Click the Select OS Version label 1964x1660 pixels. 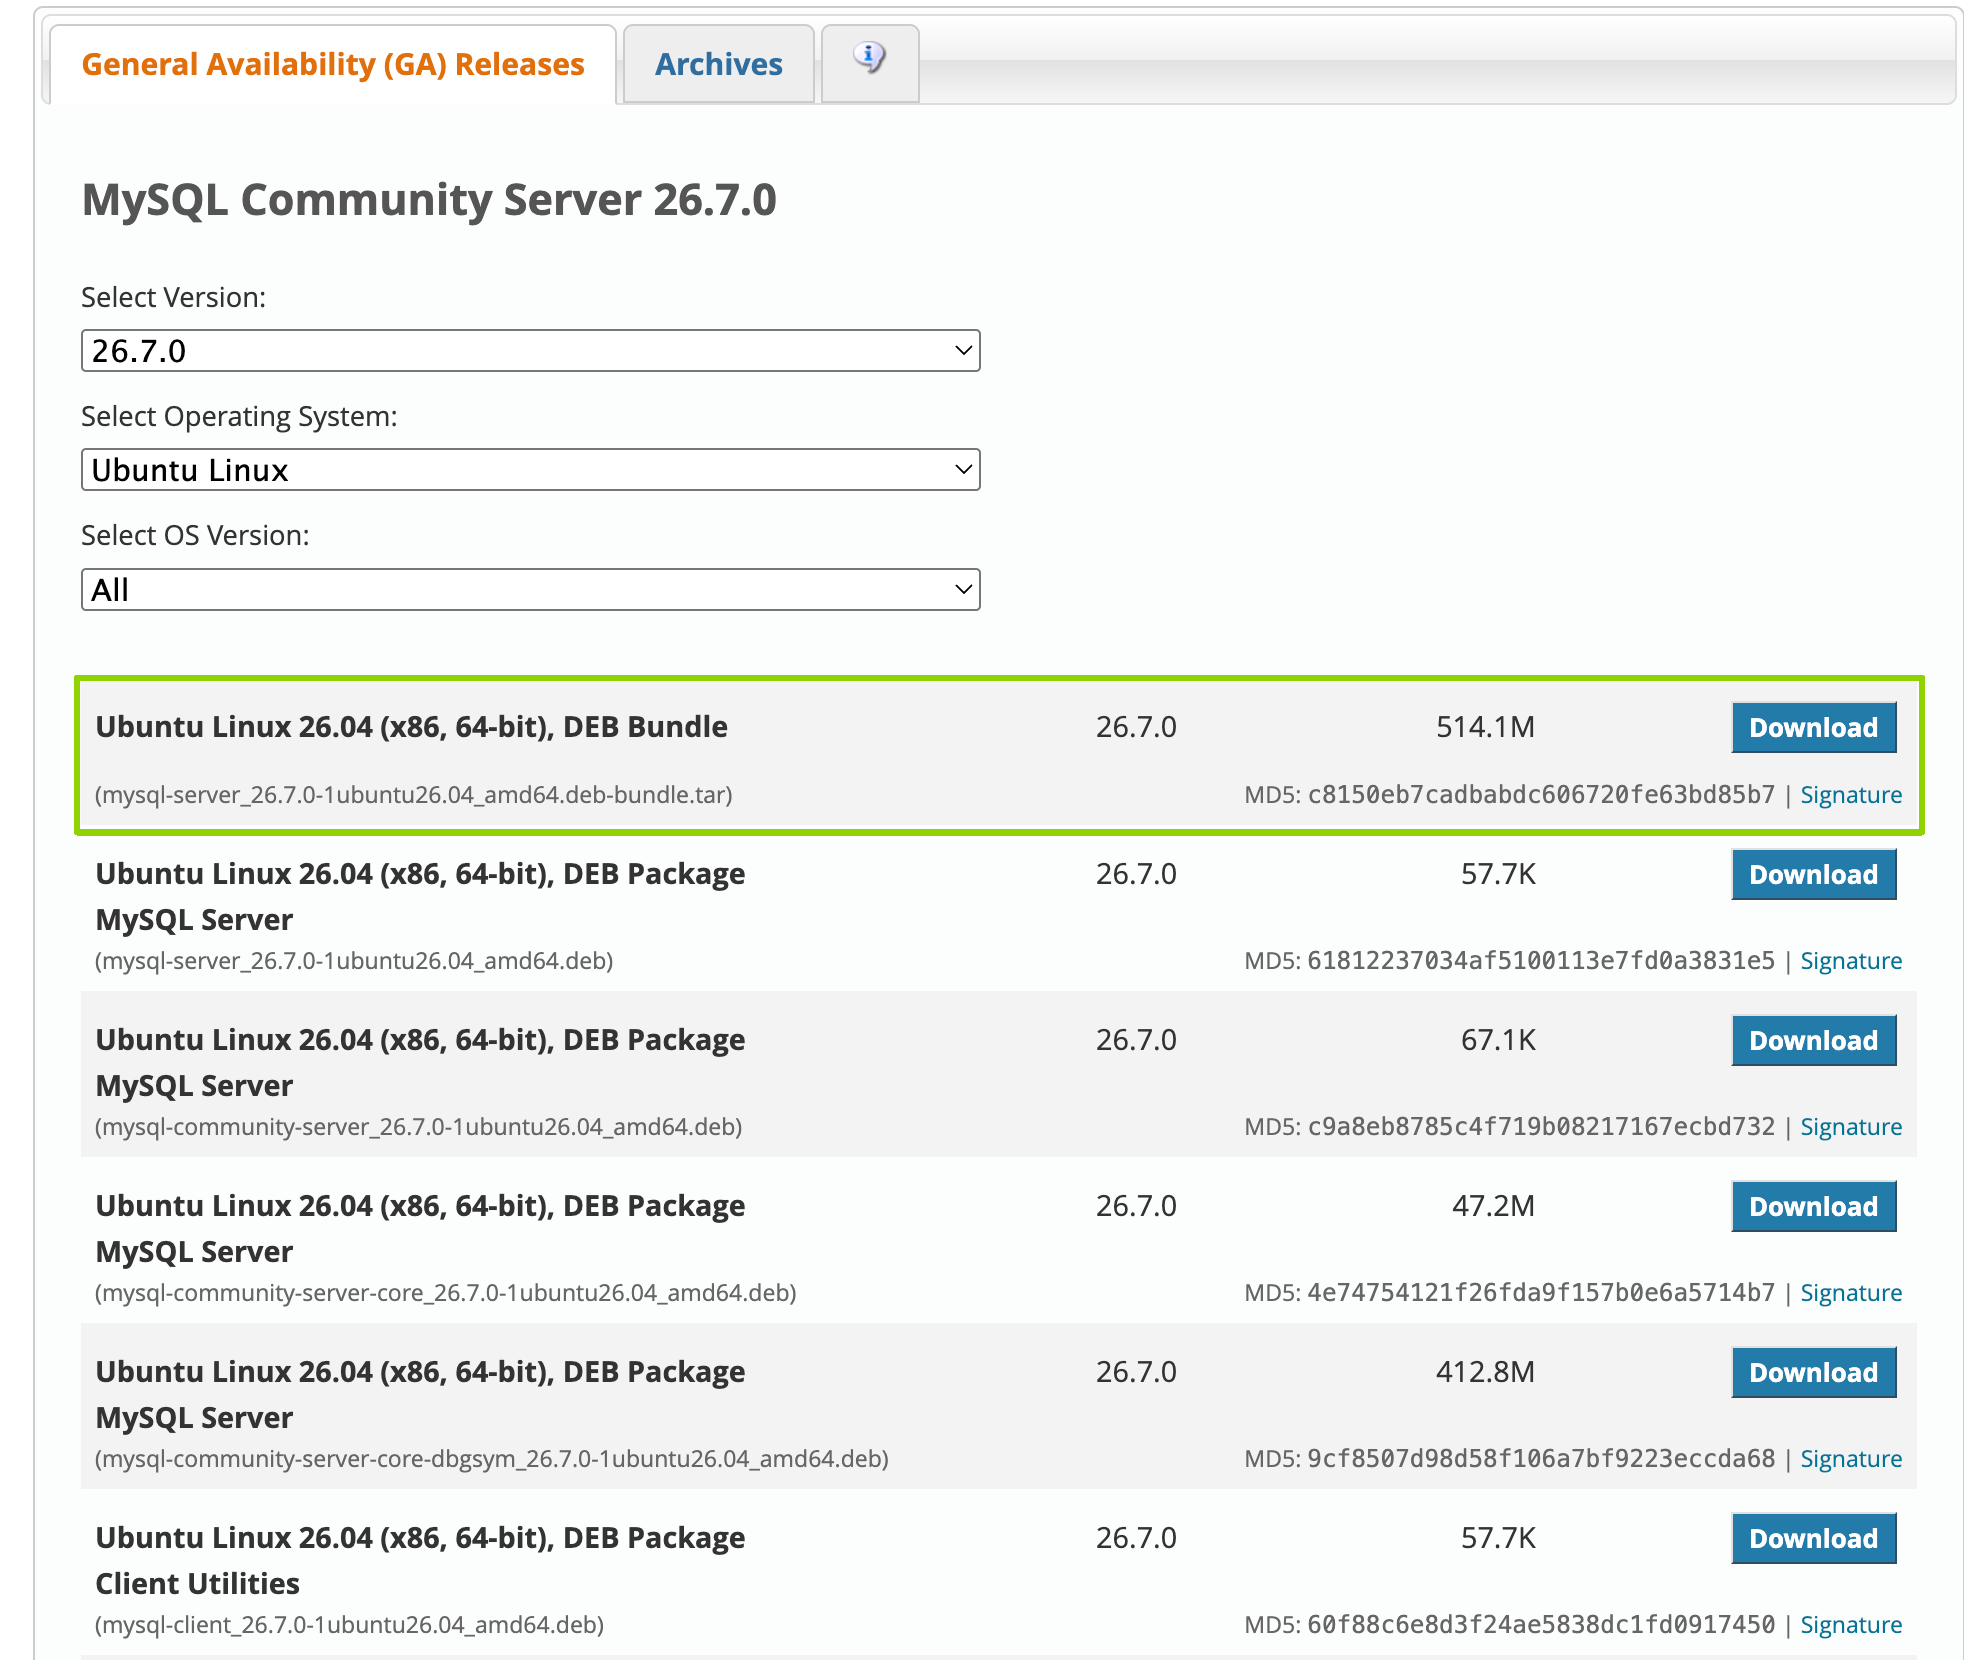tap(196, 536)
